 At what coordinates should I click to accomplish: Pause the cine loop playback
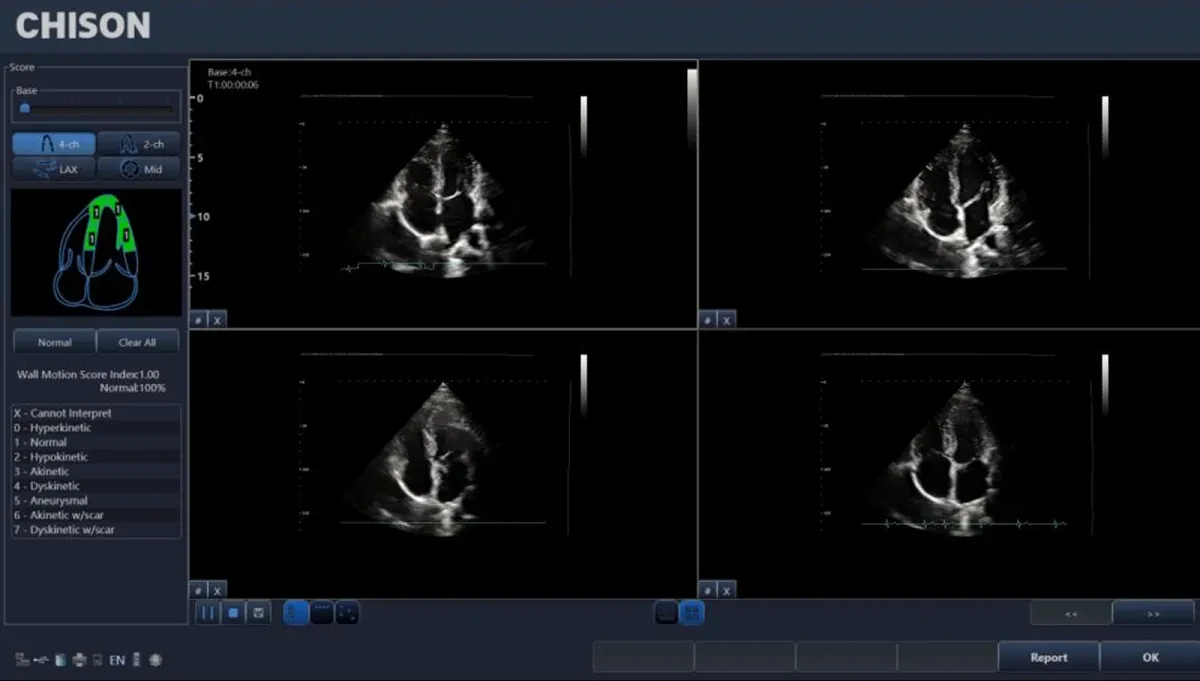[207, 613]
